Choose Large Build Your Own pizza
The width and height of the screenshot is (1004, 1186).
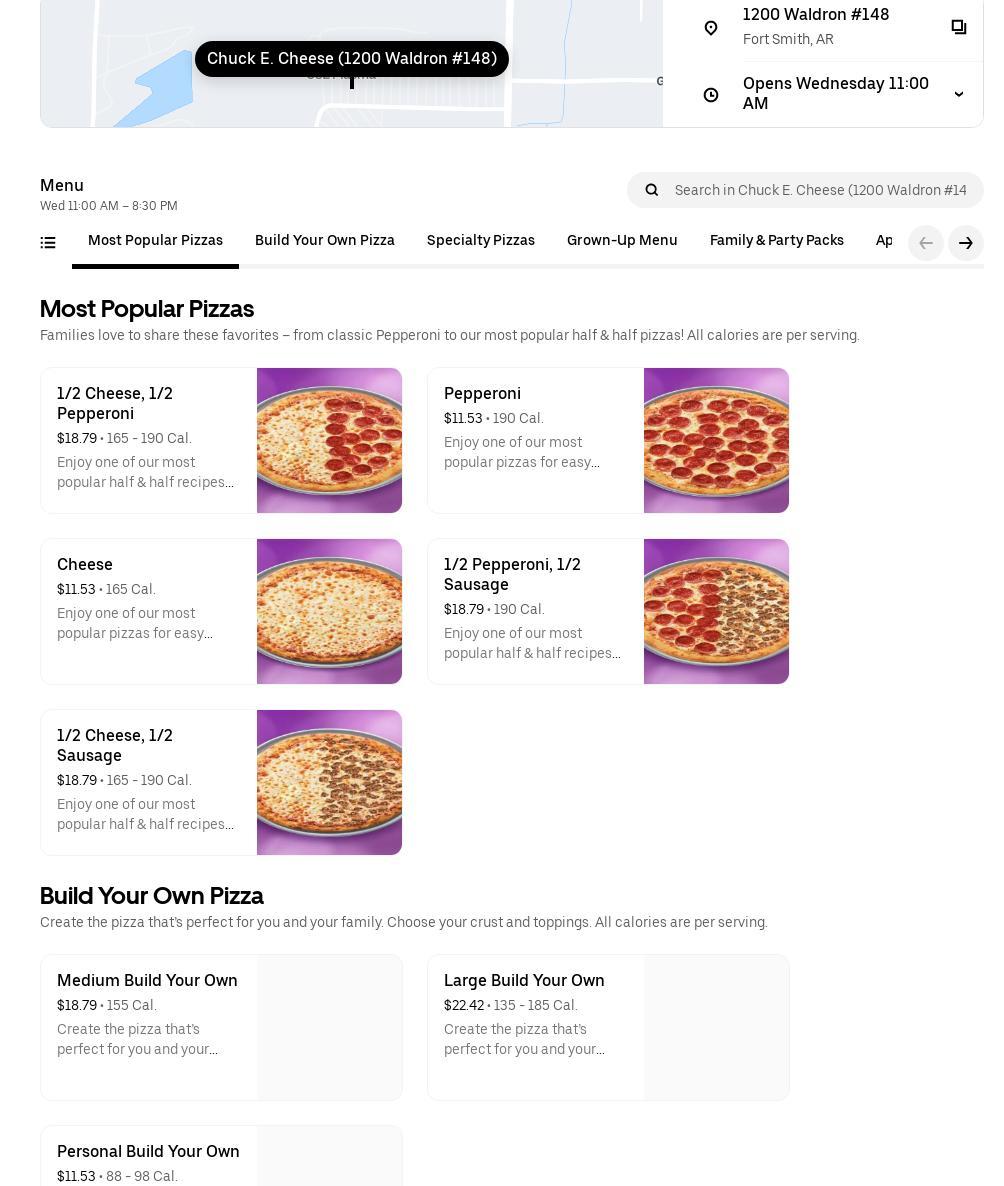(x=535, y=1027)
